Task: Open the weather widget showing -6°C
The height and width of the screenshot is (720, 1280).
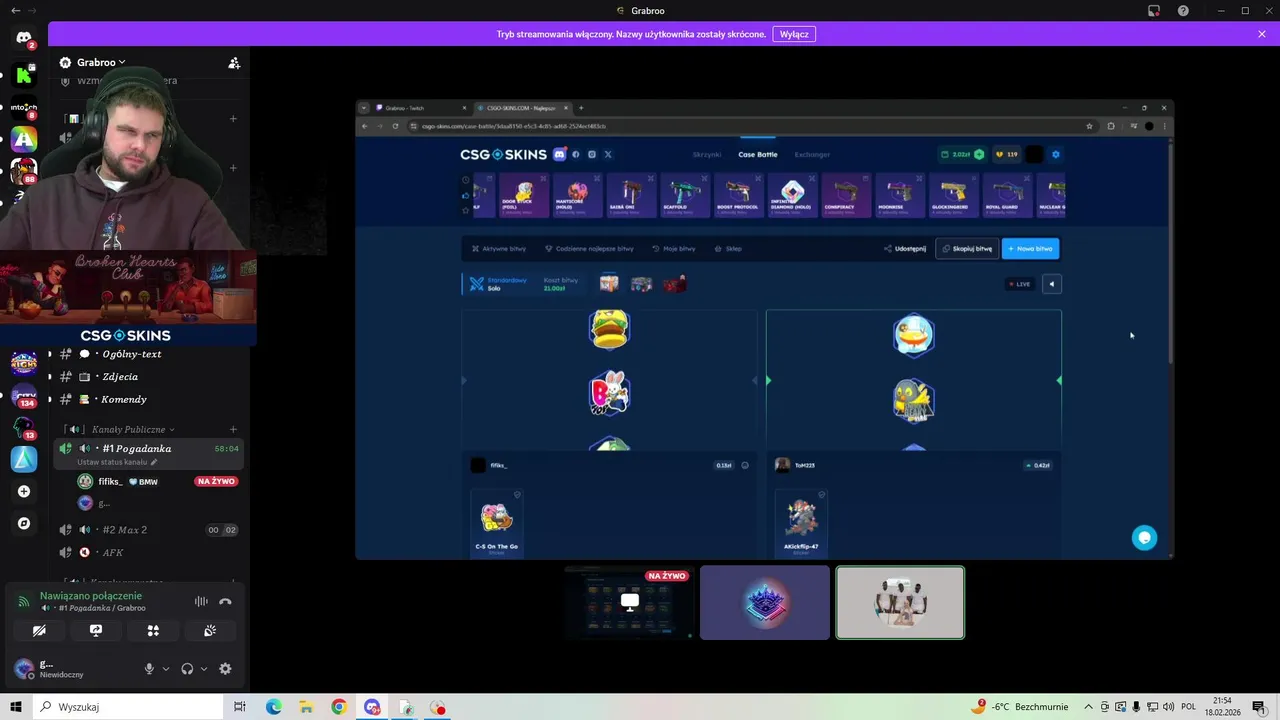Action: pos(1021,707)
